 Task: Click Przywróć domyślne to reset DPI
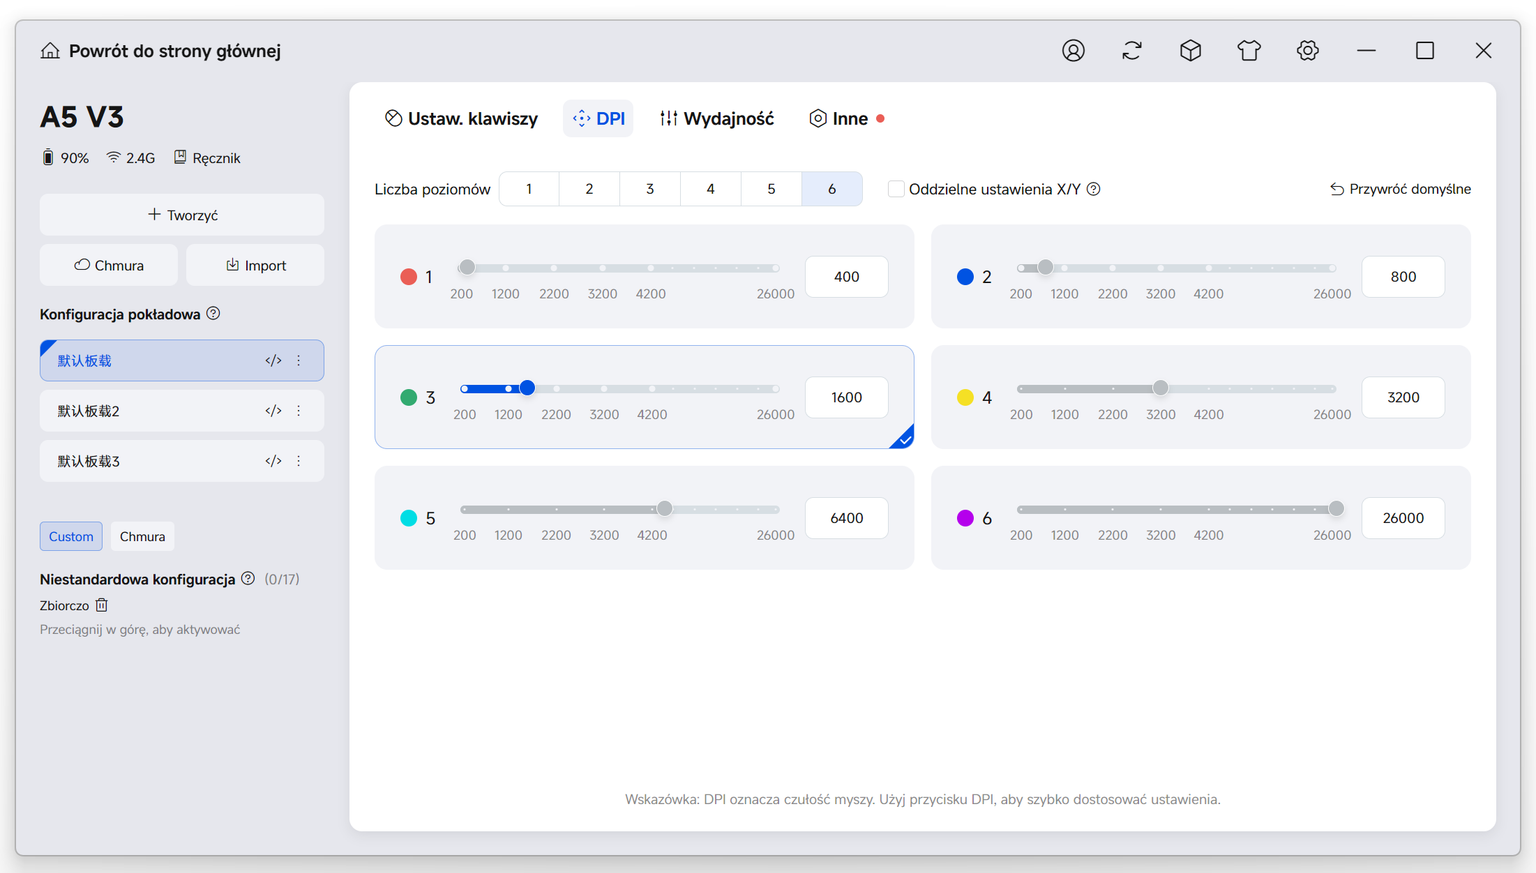[x=1400, y=189]
